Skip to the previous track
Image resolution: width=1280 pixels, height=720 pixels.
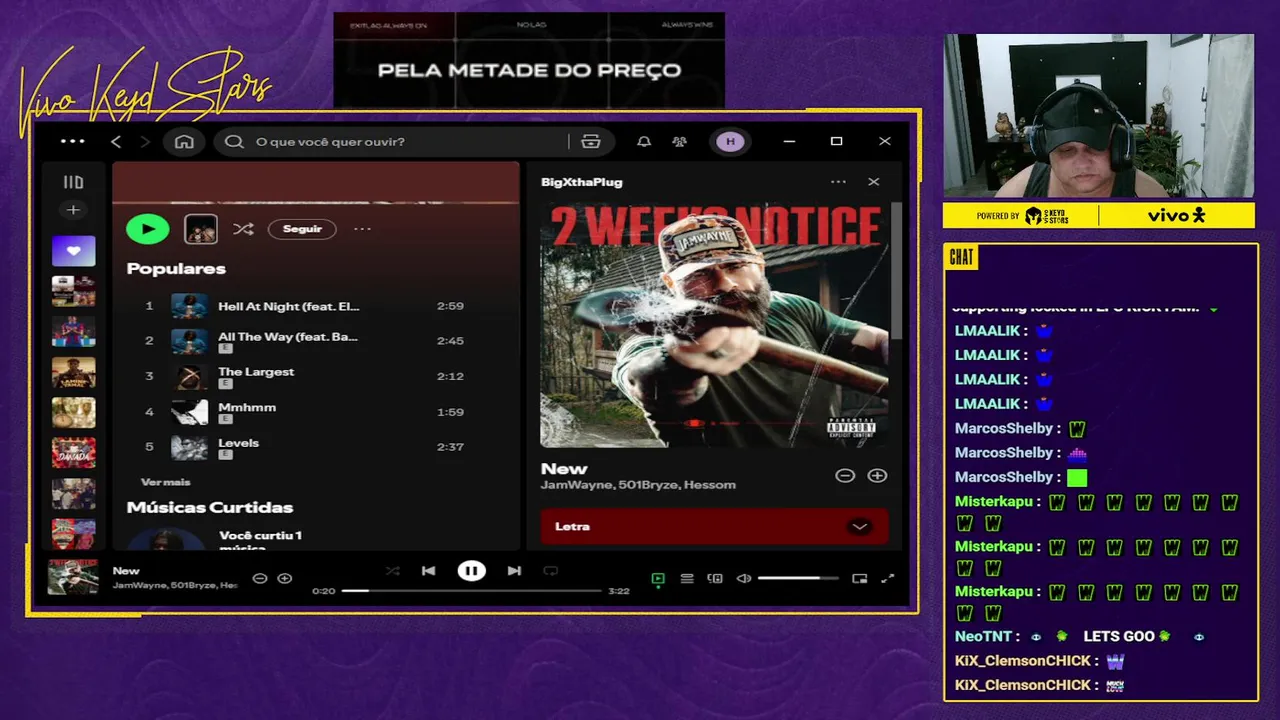click(428, 571)
